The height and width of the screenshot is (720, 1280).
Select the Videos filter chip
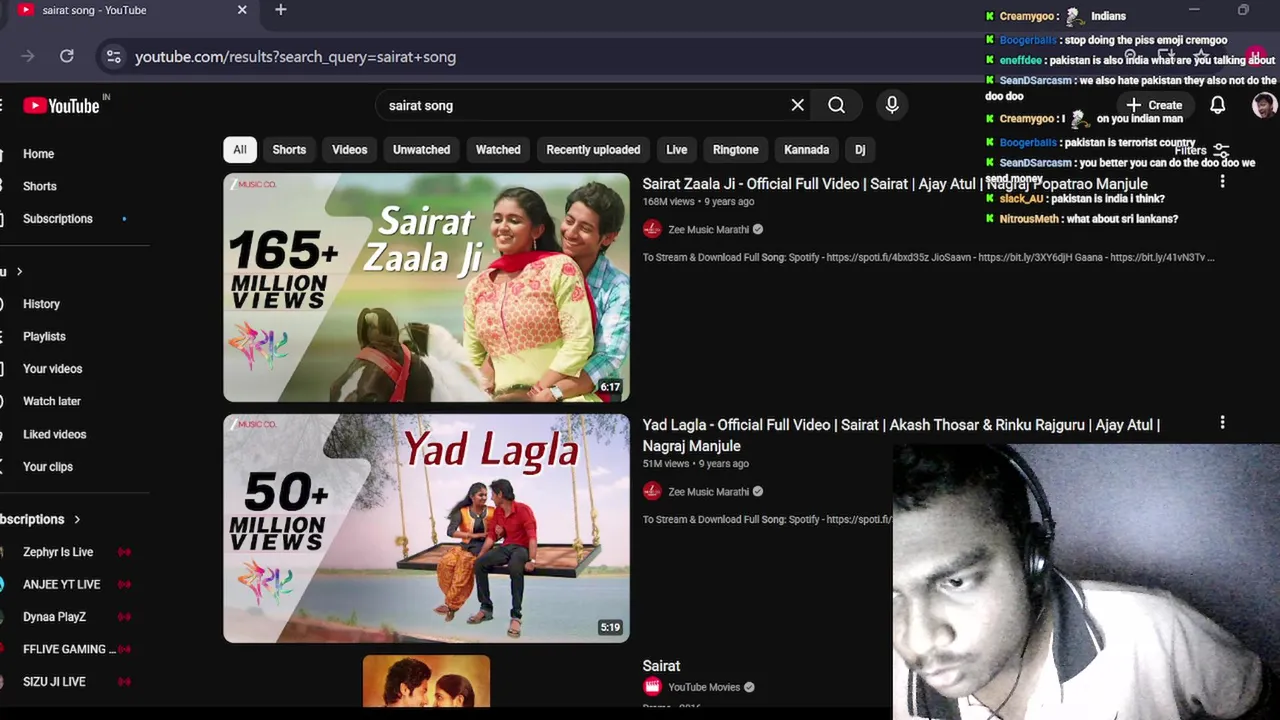click(x=350, y=150)
